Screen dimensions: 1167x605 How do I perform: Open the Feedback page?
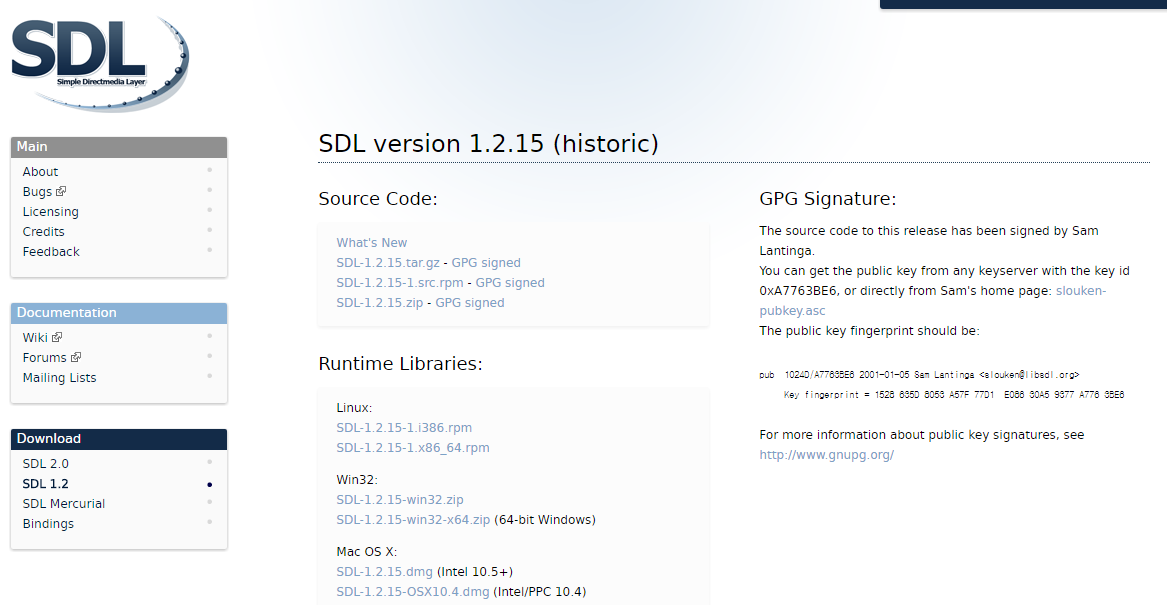pos(51,252)
